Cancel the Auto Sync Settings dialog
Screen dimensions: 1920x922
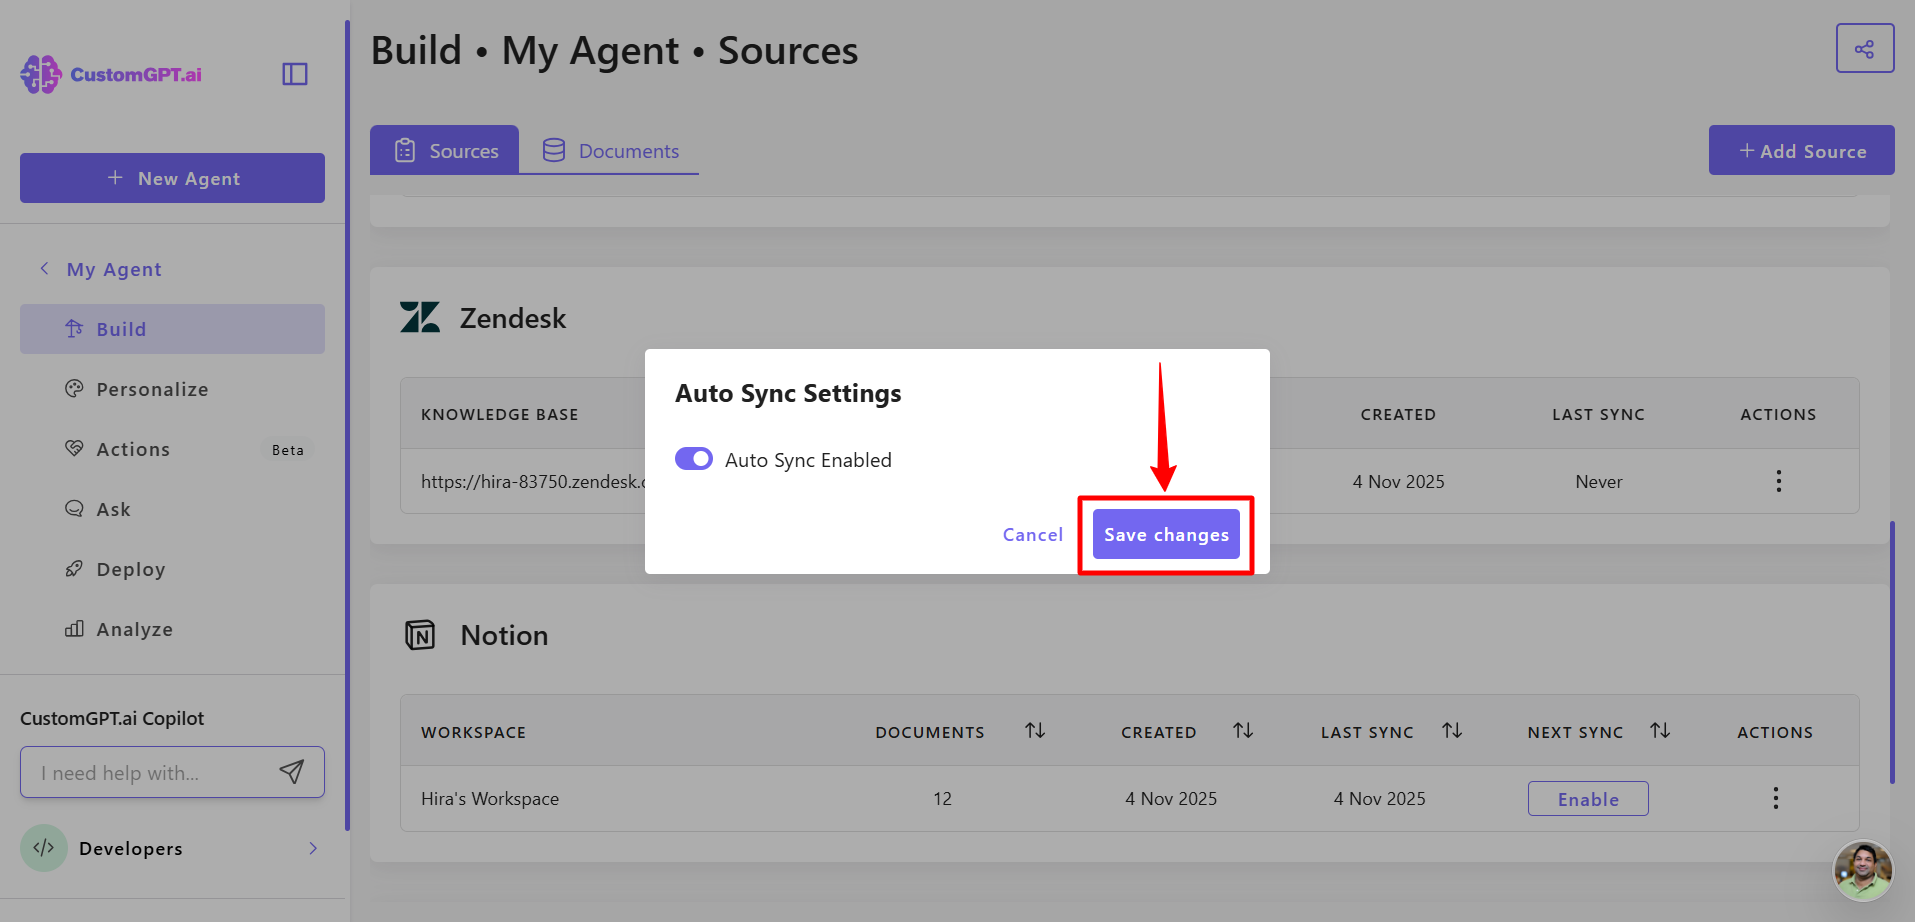(x=1033, y=534)
